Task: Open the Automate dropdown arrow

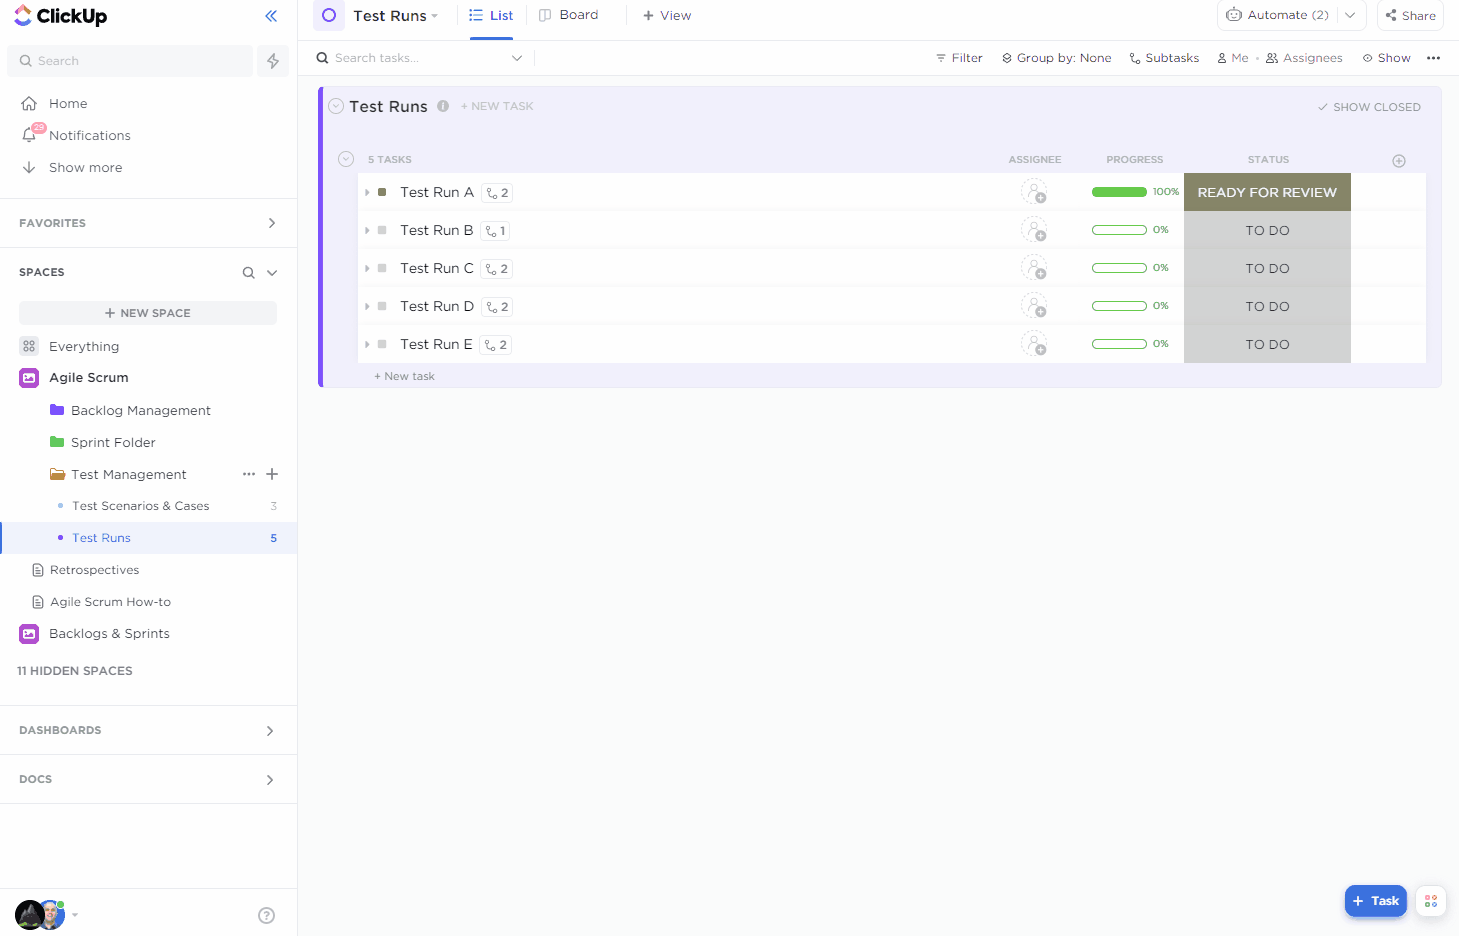Action: pyautogui.click(x=1350, y=15)
